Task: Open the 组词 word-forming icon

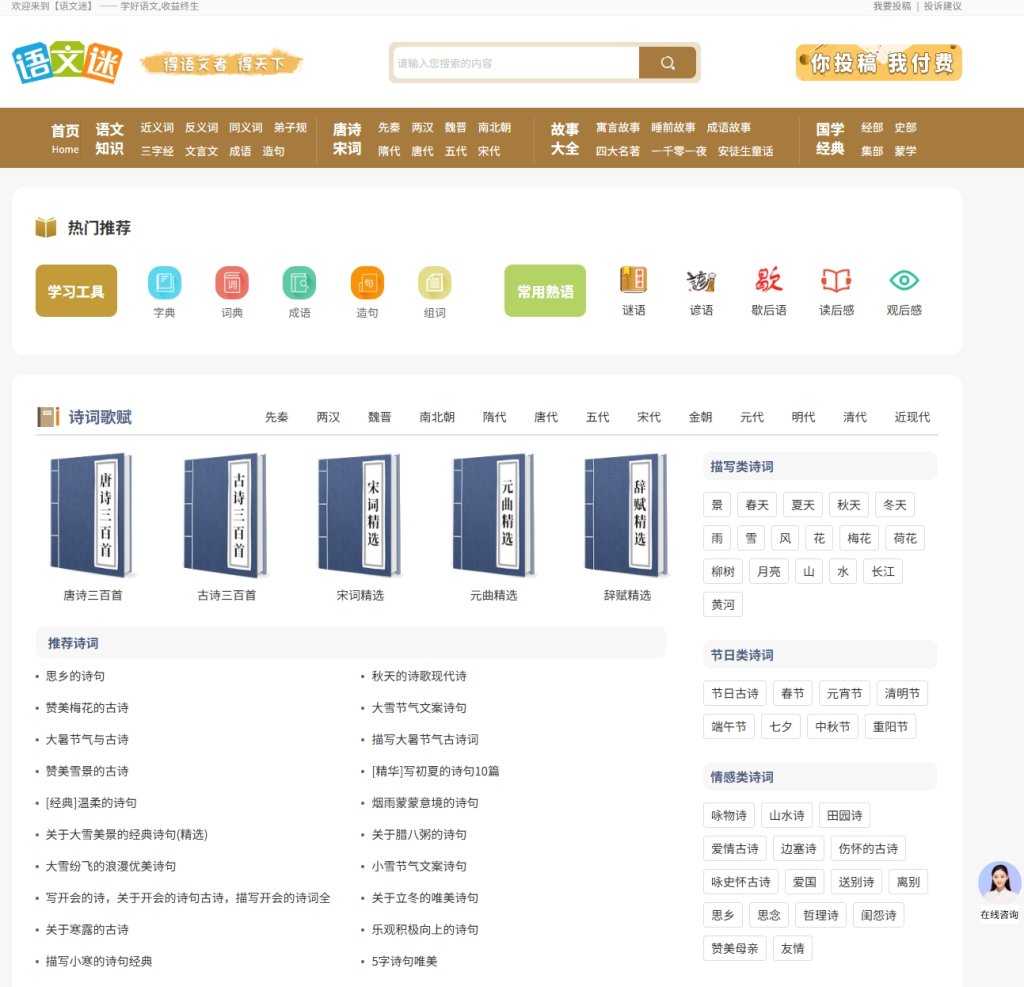Action: coord(434,283)
